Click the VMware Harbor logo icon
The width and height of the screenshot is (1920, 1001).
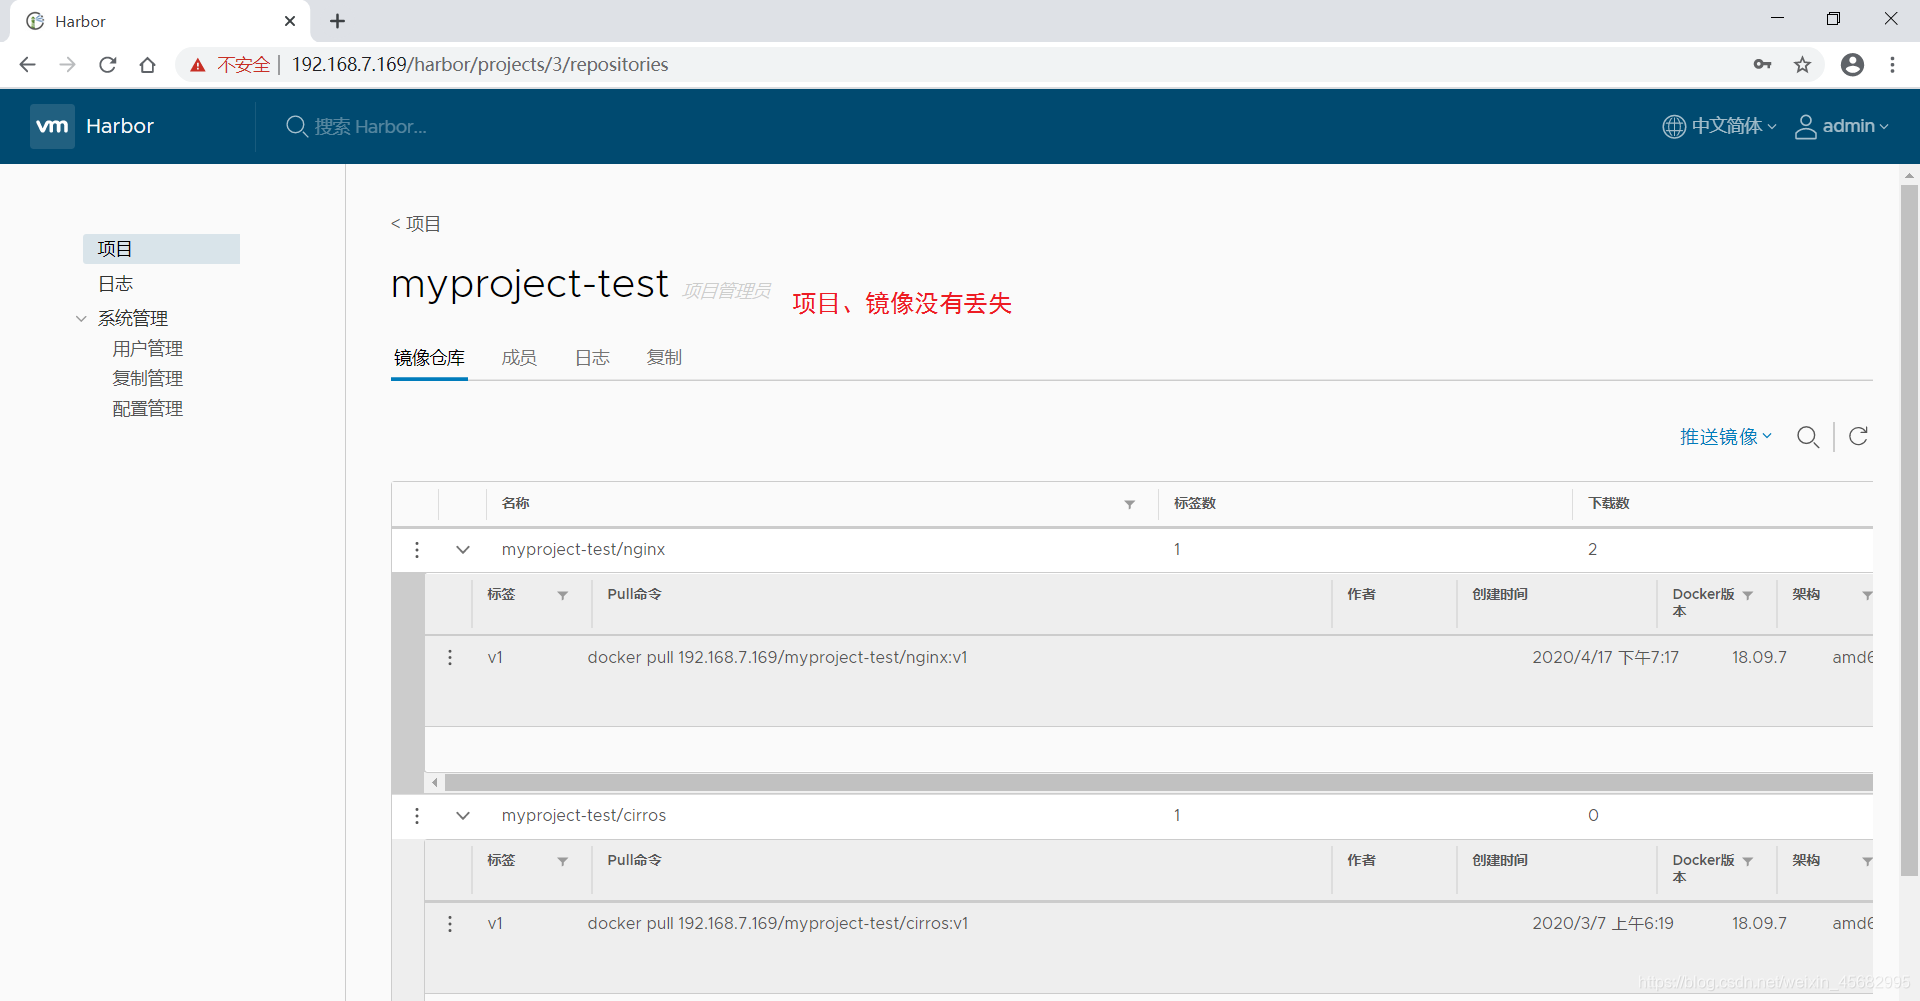pyautogui.click(x=52, y=126)
